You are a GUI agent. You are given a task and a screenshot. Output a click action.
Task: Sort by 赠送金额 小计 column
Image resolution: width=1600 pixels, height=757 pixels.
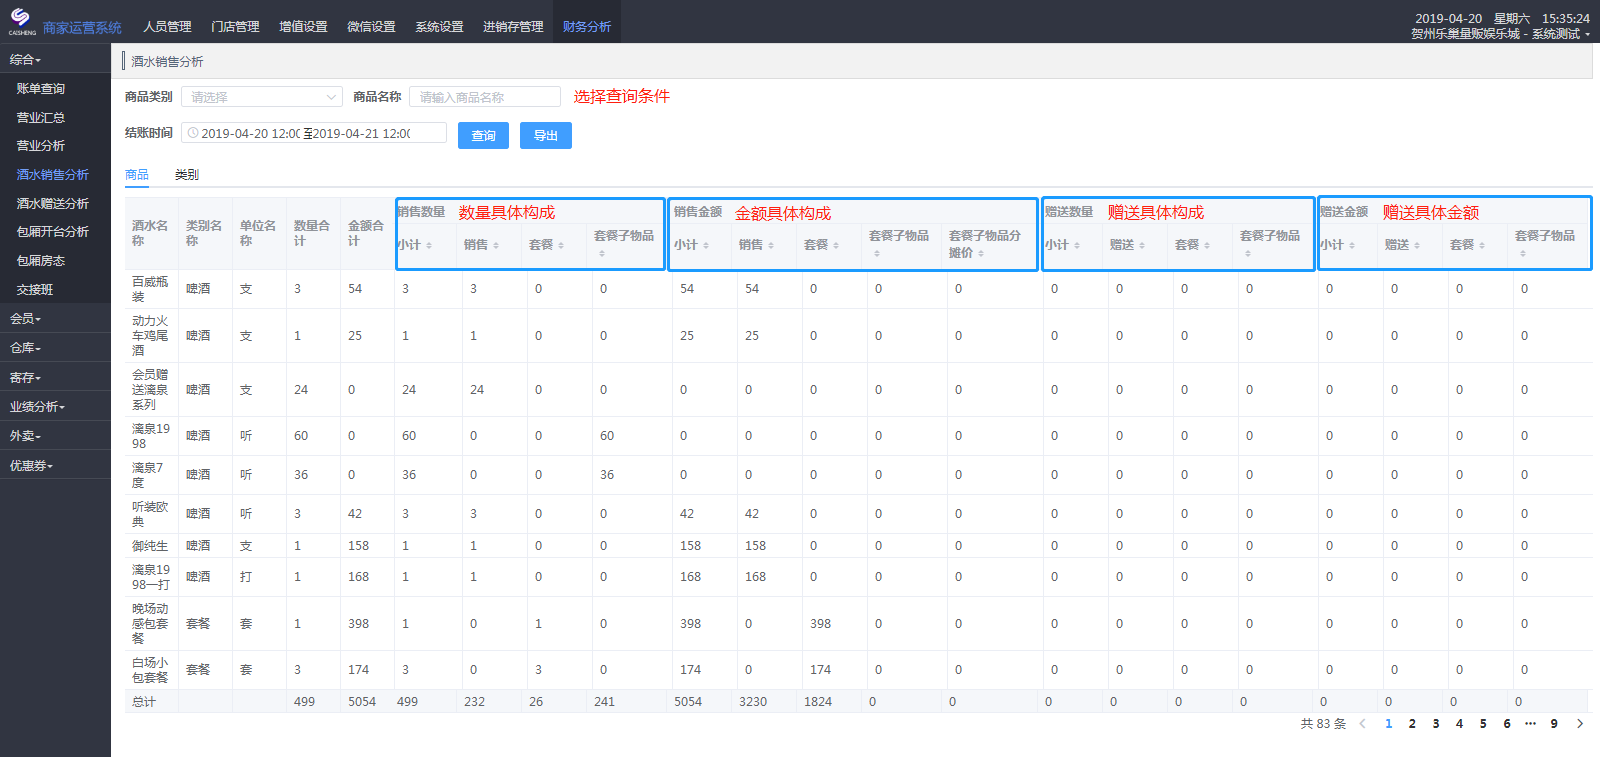click(1352, 245)
